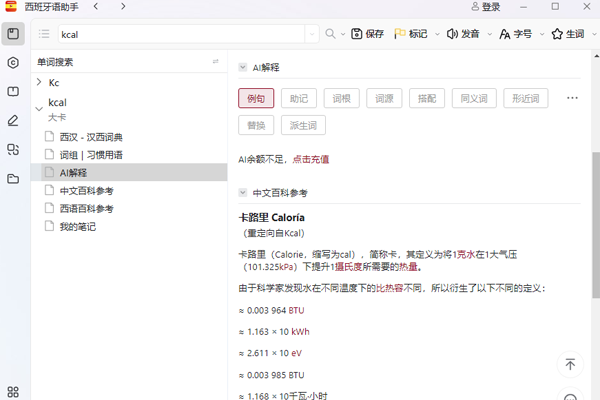Collapse the AI解释 section
Screen dimensions: 600x400
pyautogui.click(x=242, y=67)
